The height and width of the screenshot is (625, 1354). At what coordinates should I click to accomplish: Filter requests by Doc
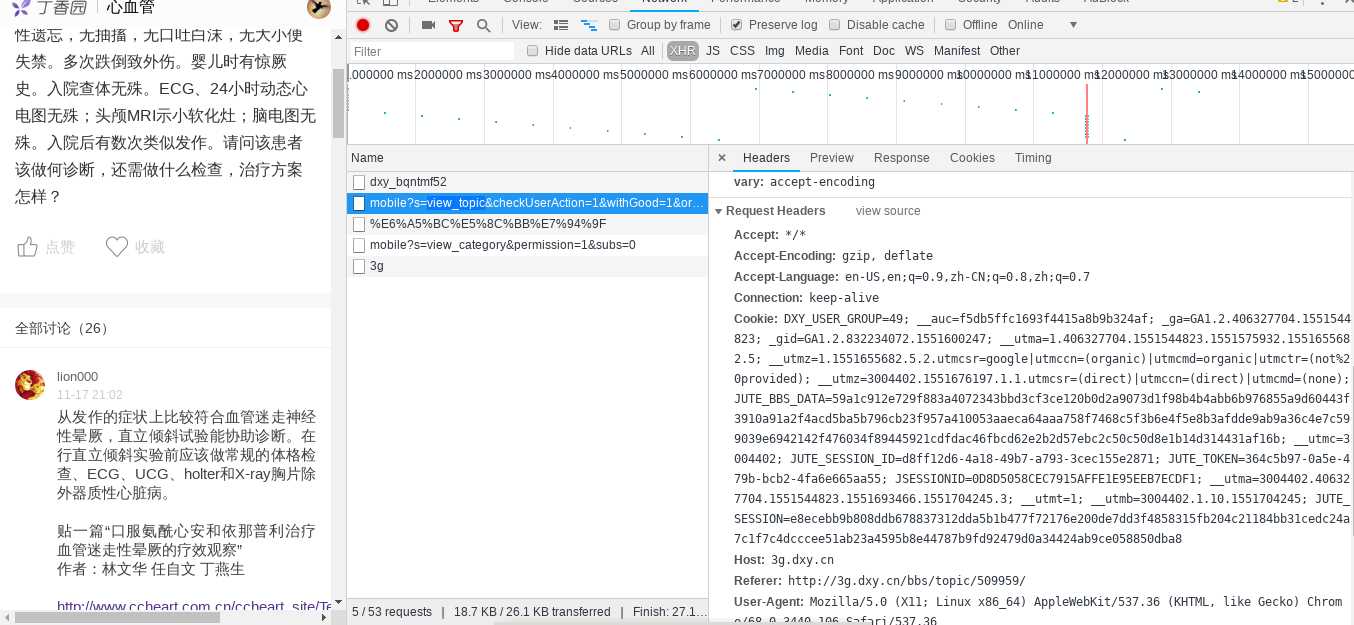pos(884,51)
